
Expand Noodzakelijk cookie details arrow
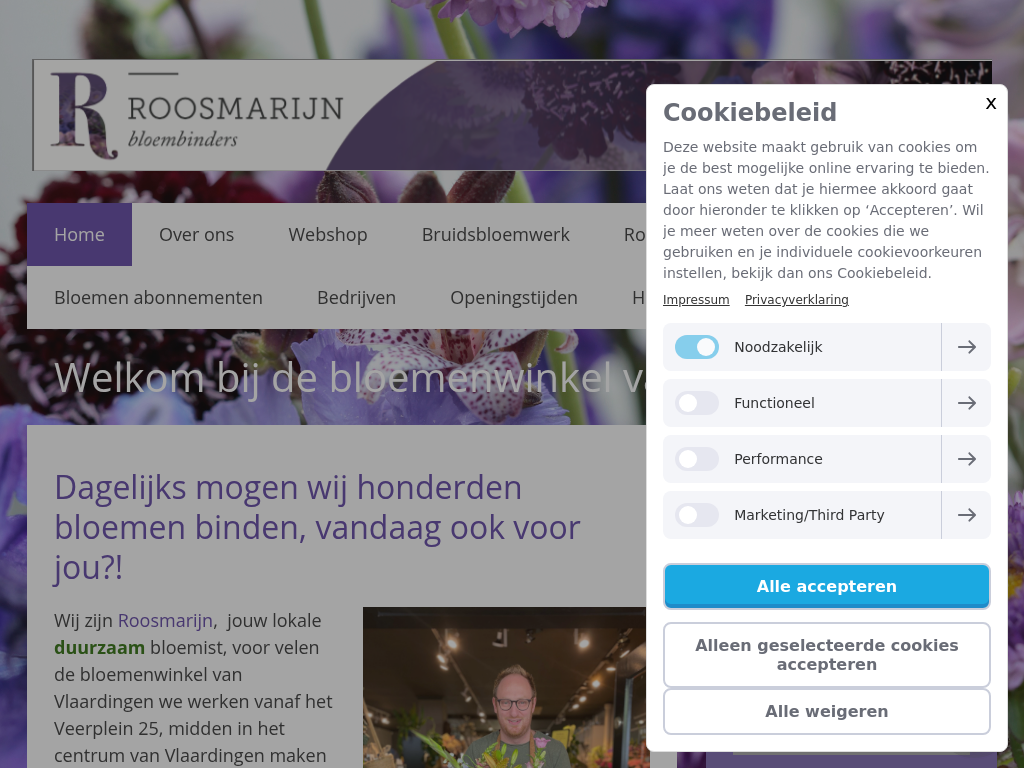coord(967,347)
